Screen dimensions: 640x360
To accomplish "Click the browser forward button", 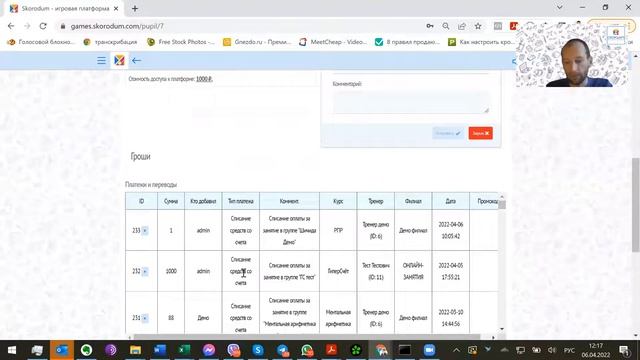I will (x=27, y=26).
